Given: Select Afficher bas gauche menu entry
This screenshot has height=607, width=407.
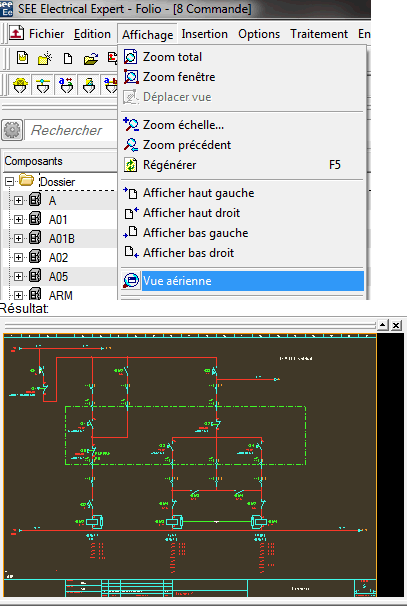Looking at the screenshot, I should [242, 233].
